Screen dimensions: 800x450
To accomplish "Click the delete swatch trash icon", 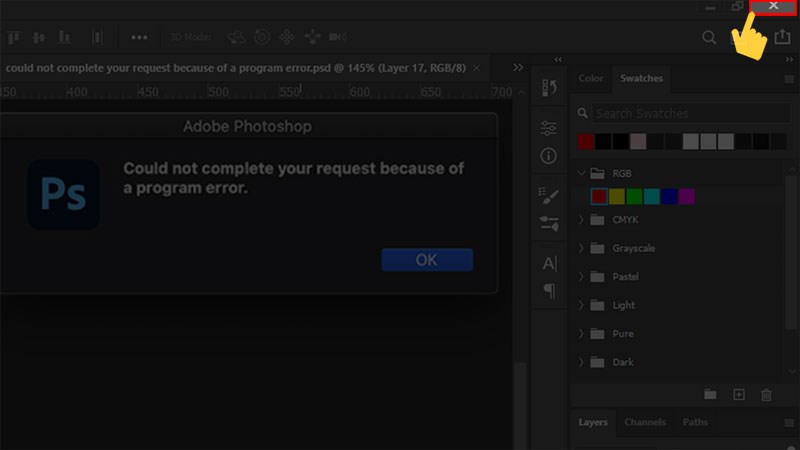I will pos(766,394).
